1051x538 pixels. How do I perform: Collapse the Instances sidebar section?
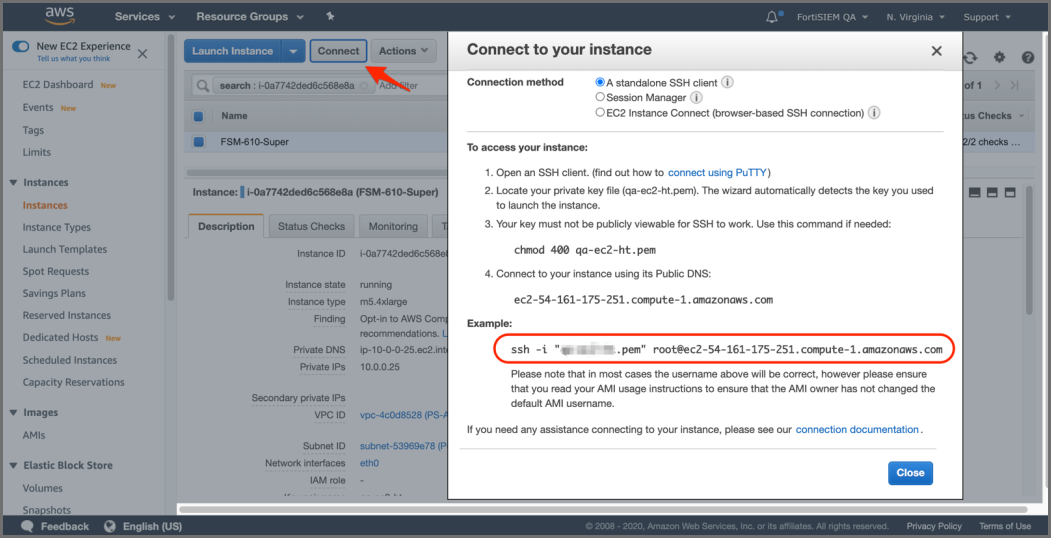[13, 182]
